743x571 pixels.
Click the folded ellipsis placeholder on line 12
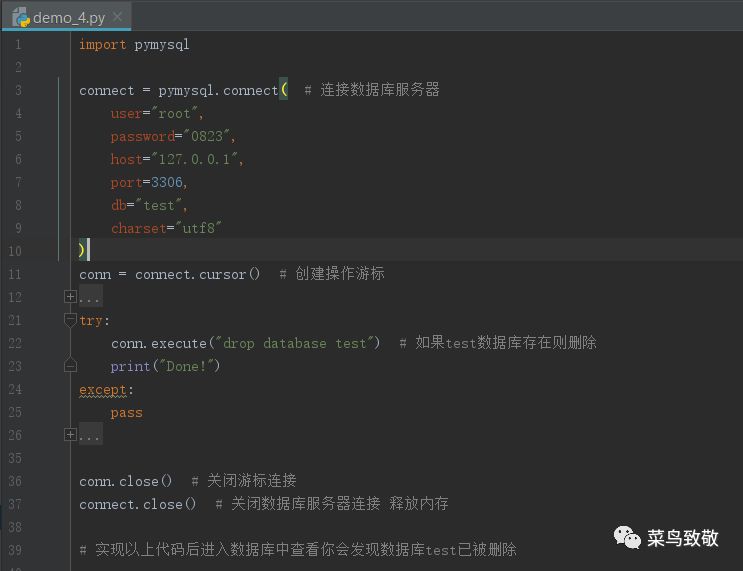(90, 298)
